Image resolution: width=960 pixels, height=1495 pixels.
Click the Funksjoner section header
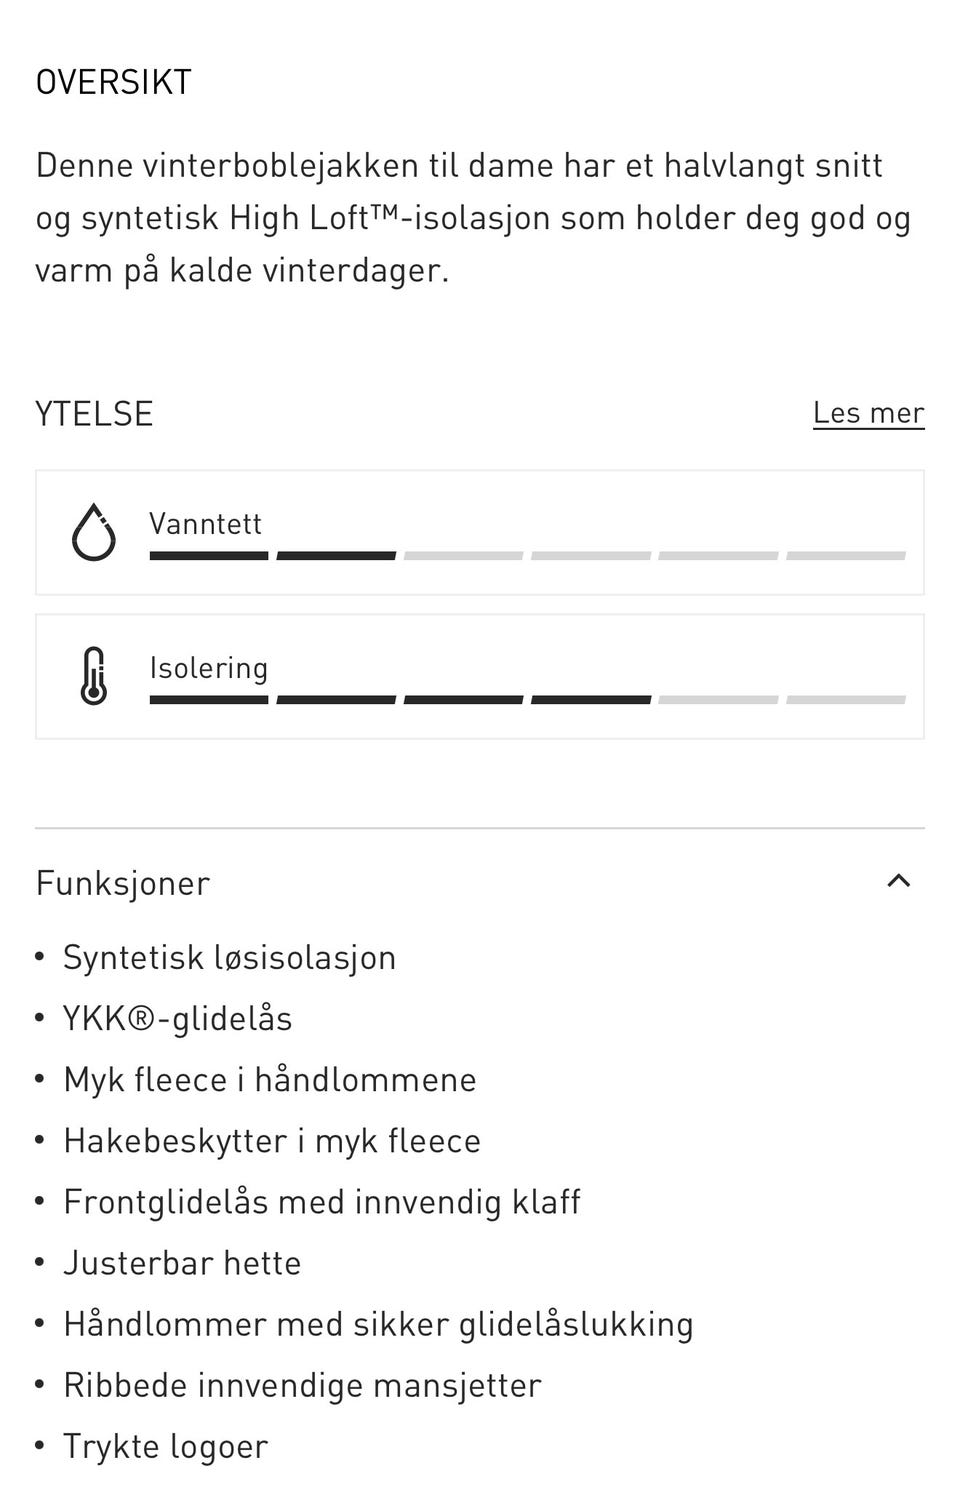click(x=480, y=882)
